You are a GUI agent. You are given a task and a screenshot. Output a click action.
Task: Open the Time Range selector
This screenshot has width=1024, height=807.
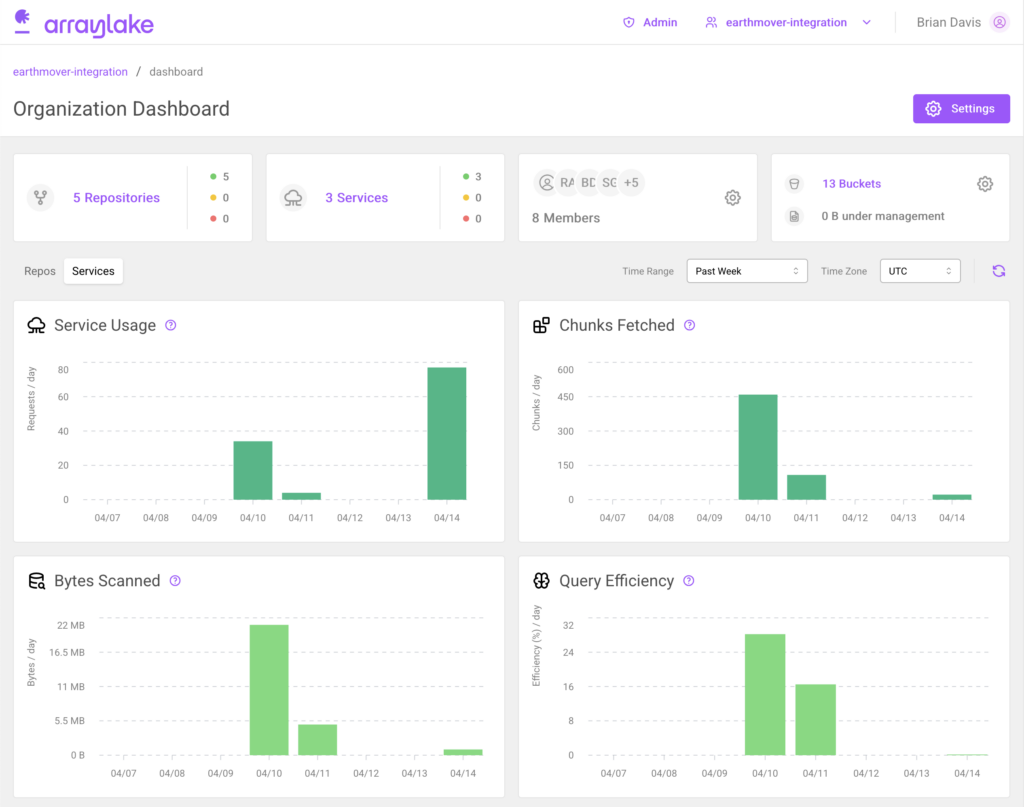tap(746, 270)
